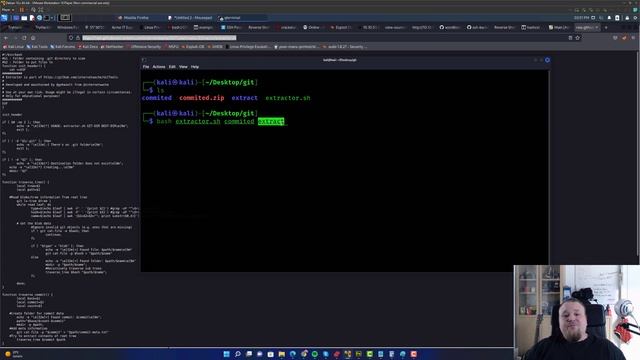Open VMware Player dropdown menu
Image resolution: width=640 pixels, height=360 pixels.
point(8,10)
